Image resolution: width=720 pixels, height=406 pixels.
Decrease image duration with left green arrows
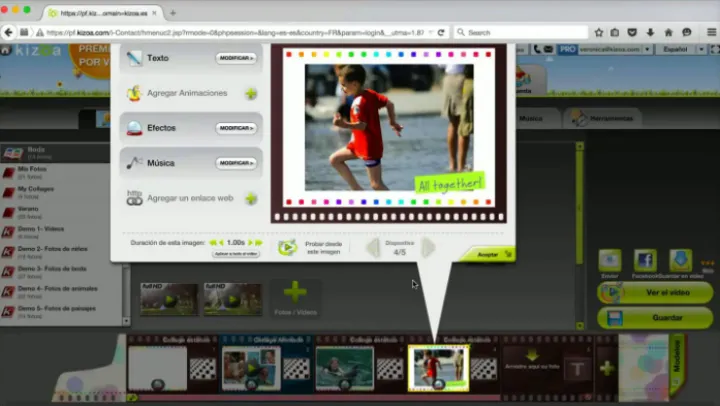pos(213,243)
